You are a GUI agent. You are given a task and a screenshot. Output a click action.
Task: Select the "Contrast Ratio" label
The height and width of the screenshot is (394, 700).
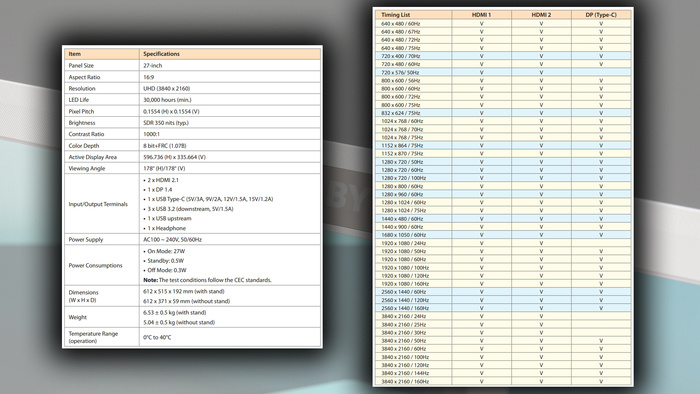tap(86, 134)
